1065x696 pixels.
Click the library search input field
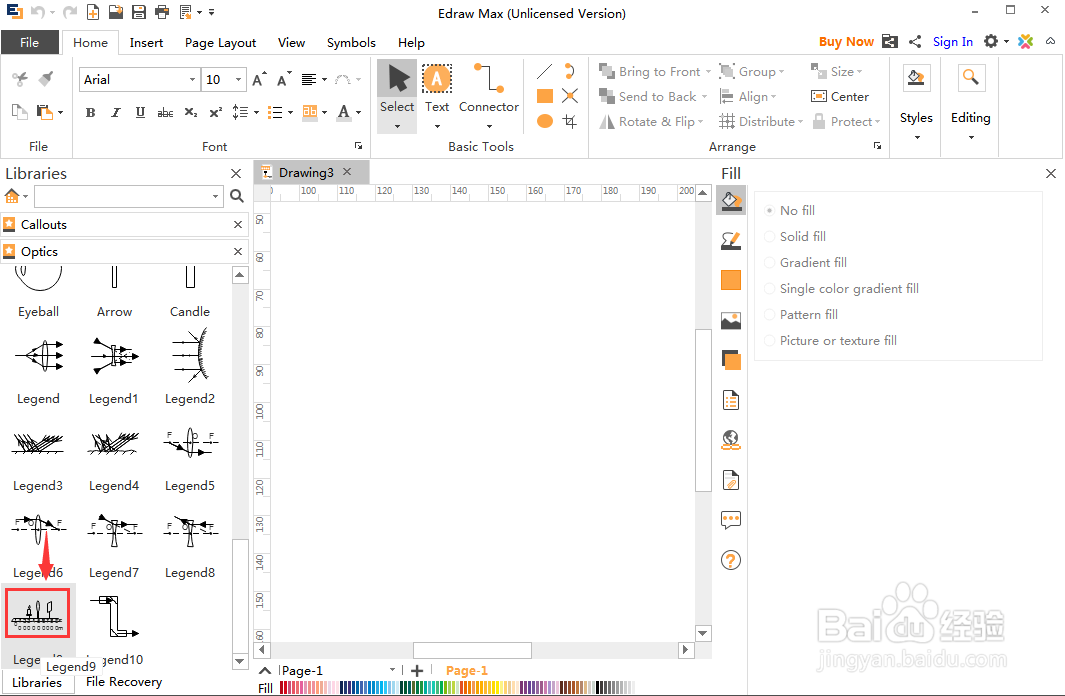point(122,196)
